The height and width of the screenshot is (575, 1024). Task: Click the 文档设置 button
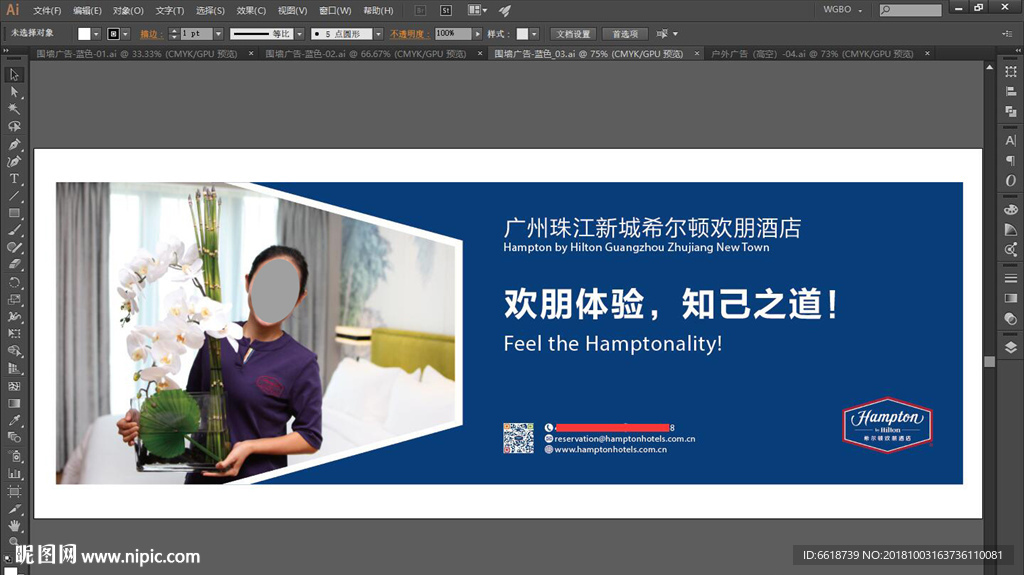[573, 34]
